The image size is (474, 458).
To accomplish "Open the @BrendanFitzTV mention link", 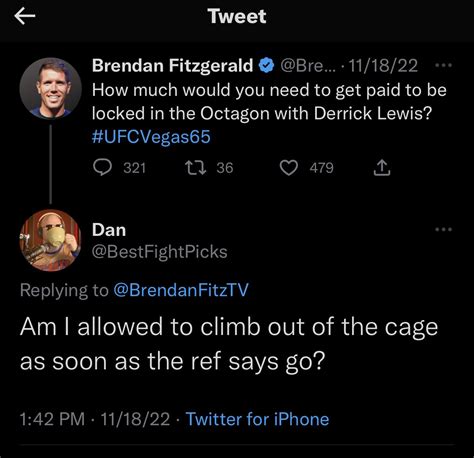I will coord(181,290).
